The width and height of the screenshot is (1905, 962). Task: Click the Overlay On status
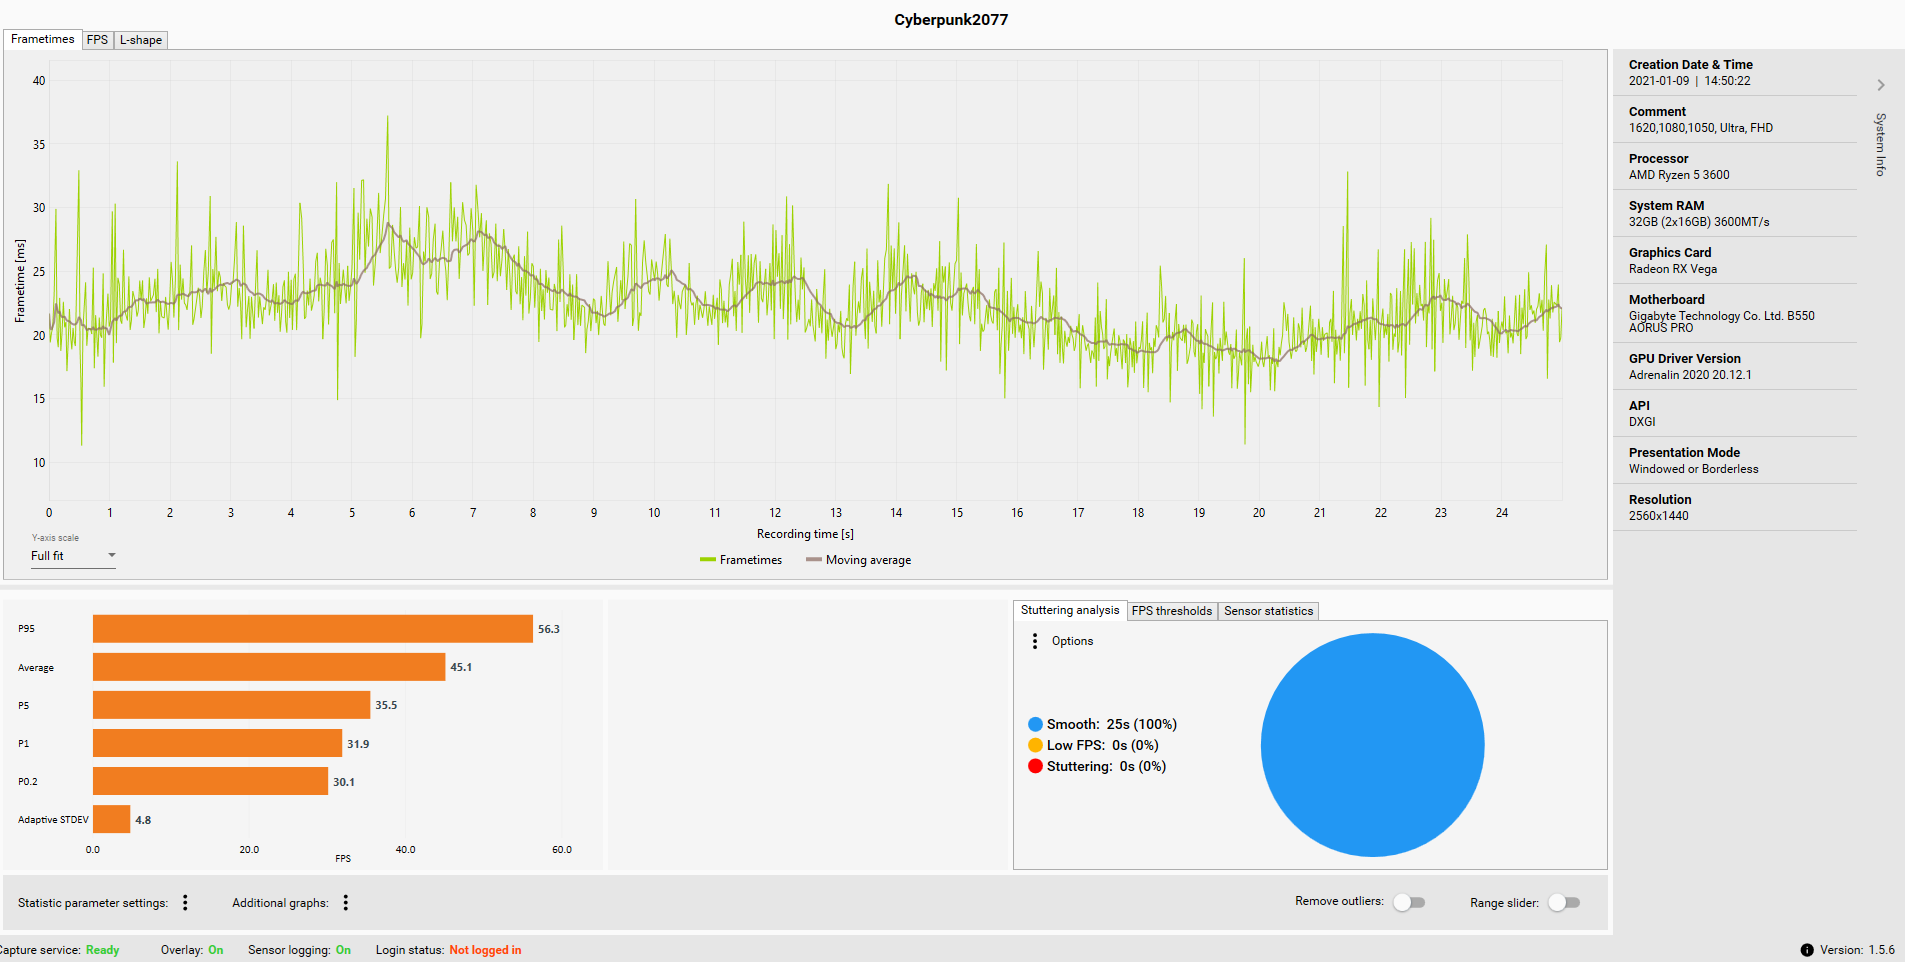point(216,950)
